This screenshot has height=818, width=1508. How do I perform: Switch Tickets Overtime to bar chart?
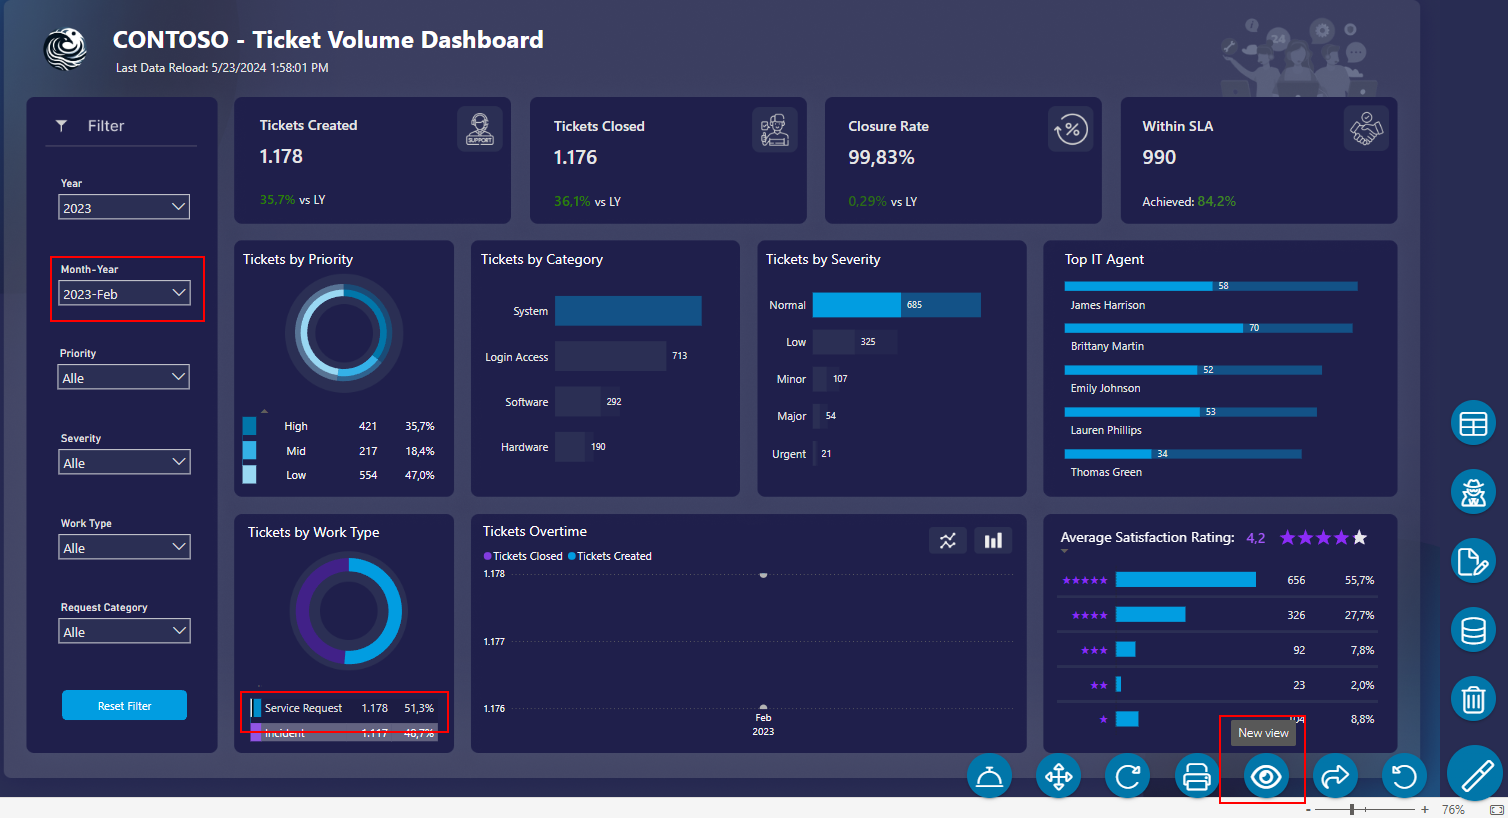click(993, 540)
